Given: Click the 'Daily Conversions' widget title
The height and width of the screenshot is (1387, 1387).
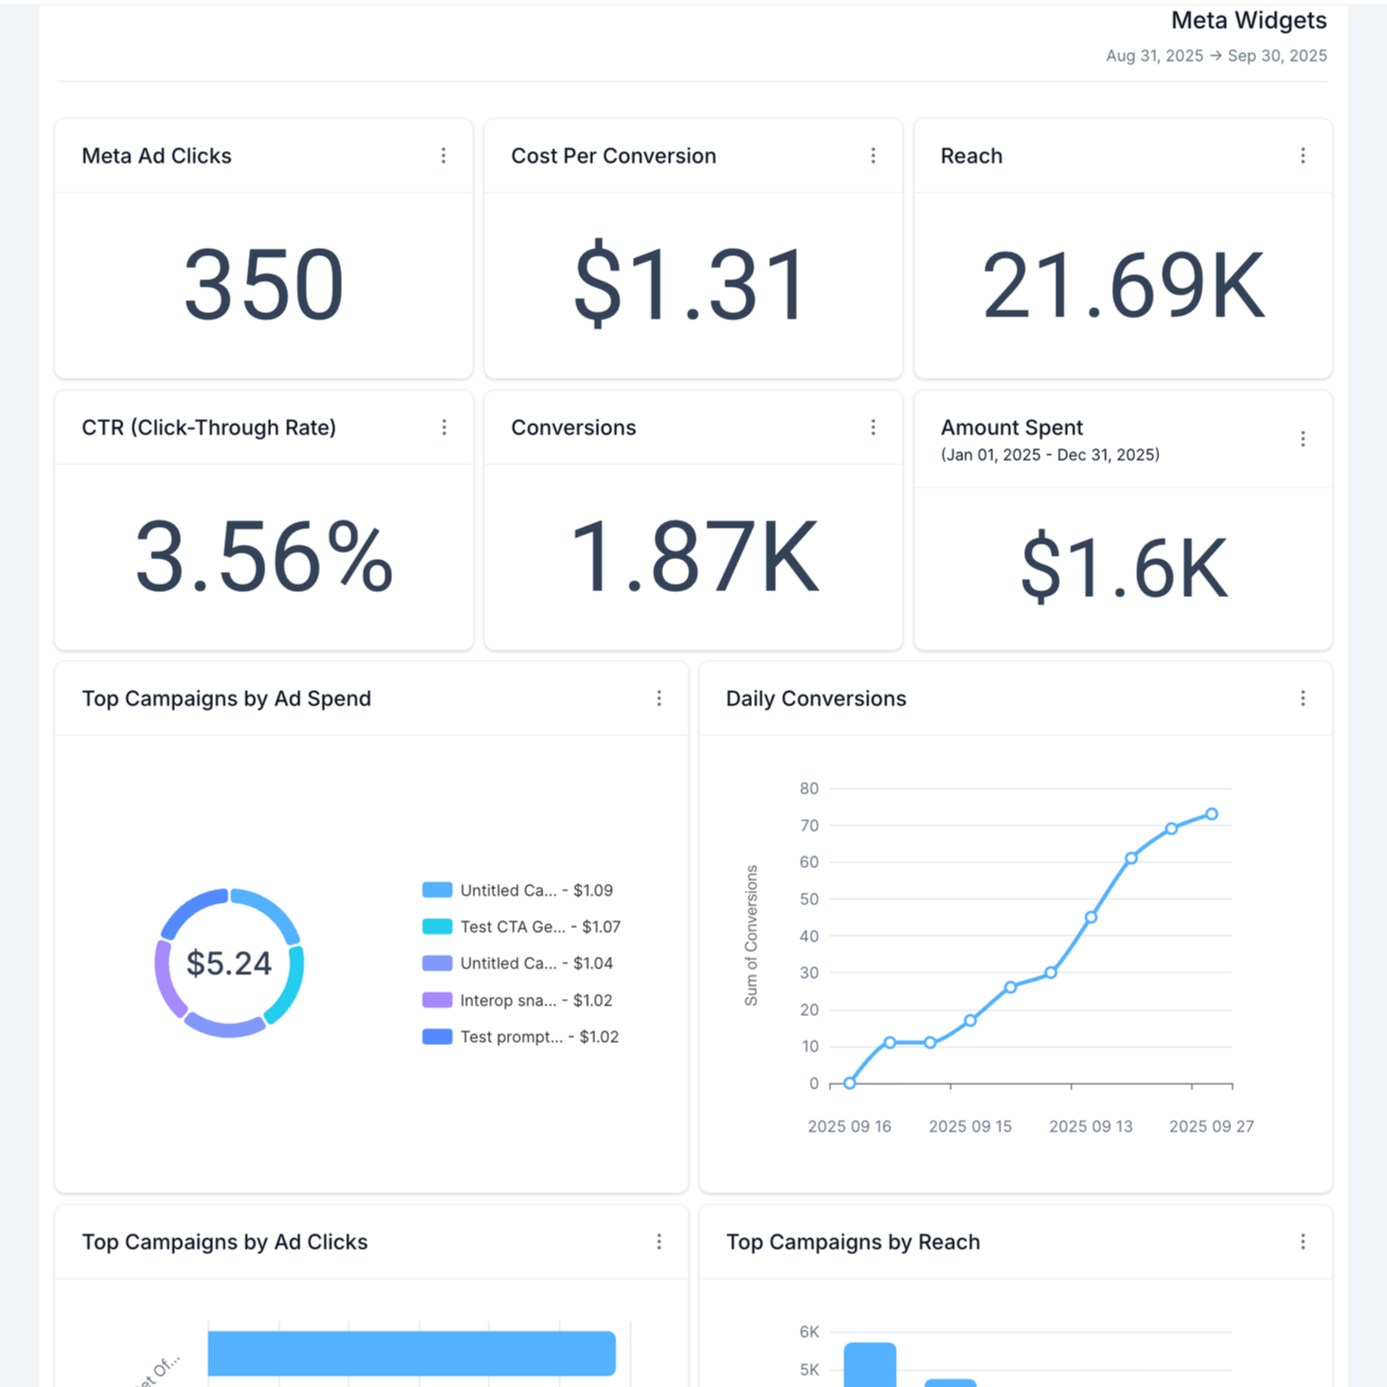Looking at the screenshot, I should (816, 699).
